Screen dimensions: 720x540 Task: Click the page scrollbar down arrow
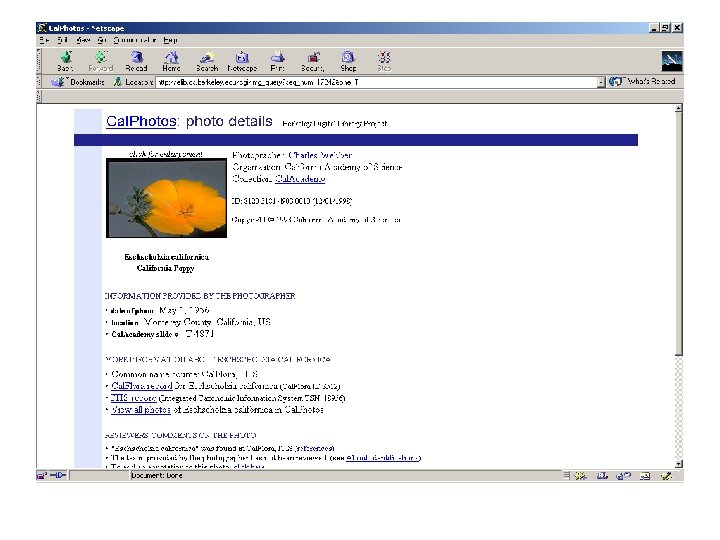point(679,464)
